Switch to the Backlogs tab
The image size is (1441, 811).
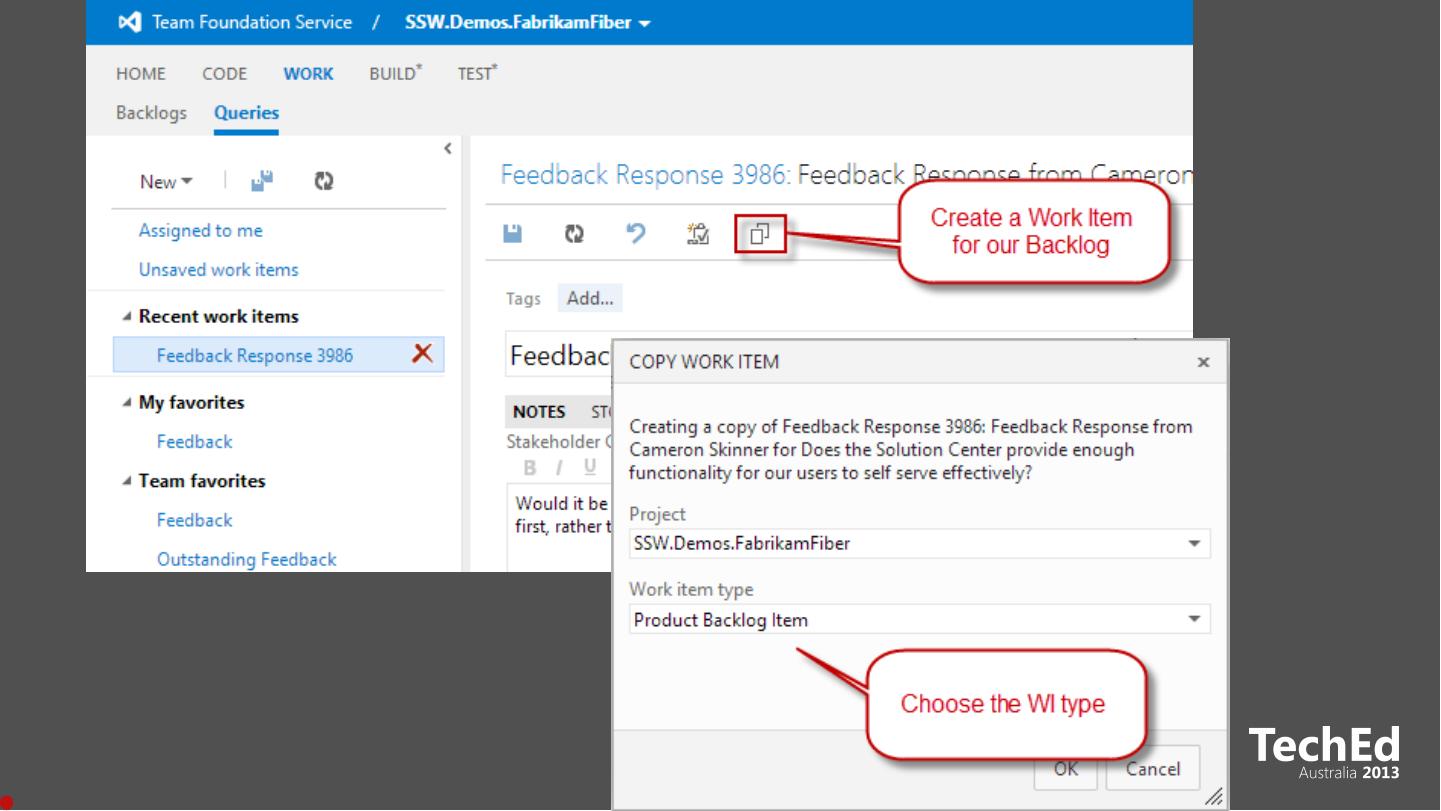[x=151, y=113]
